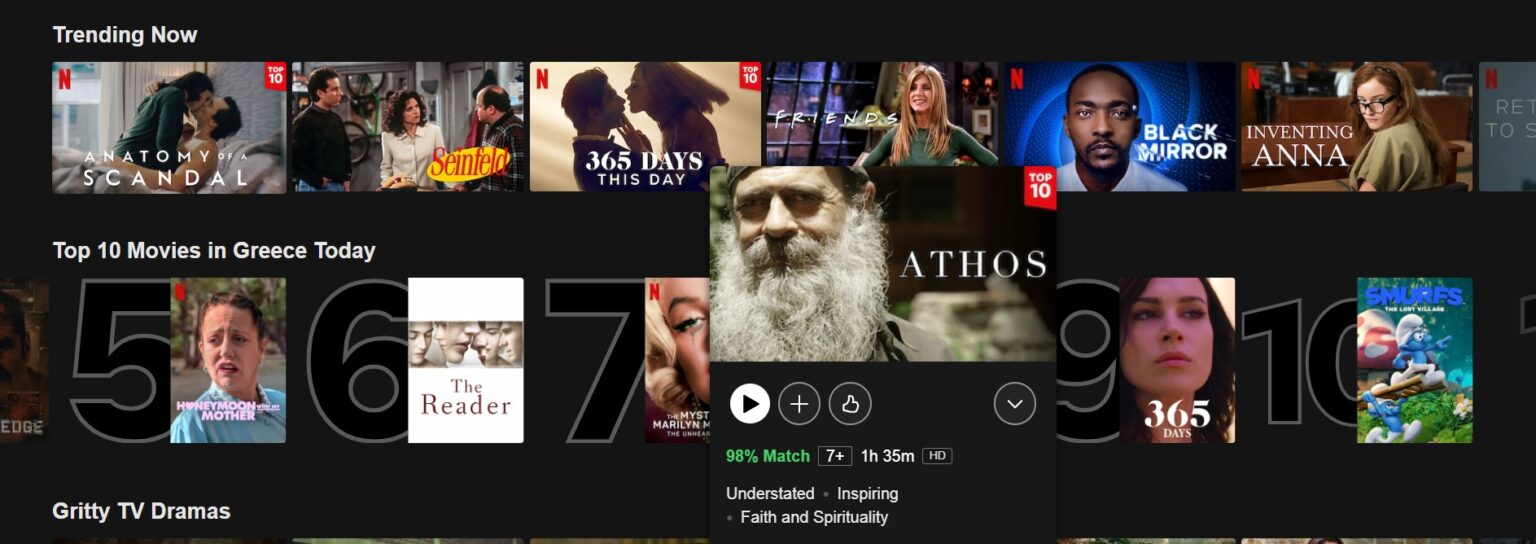The height and width of the screenshot is (544, 1536).
Task: Play the Athos movie
Action: pos(749,404)
